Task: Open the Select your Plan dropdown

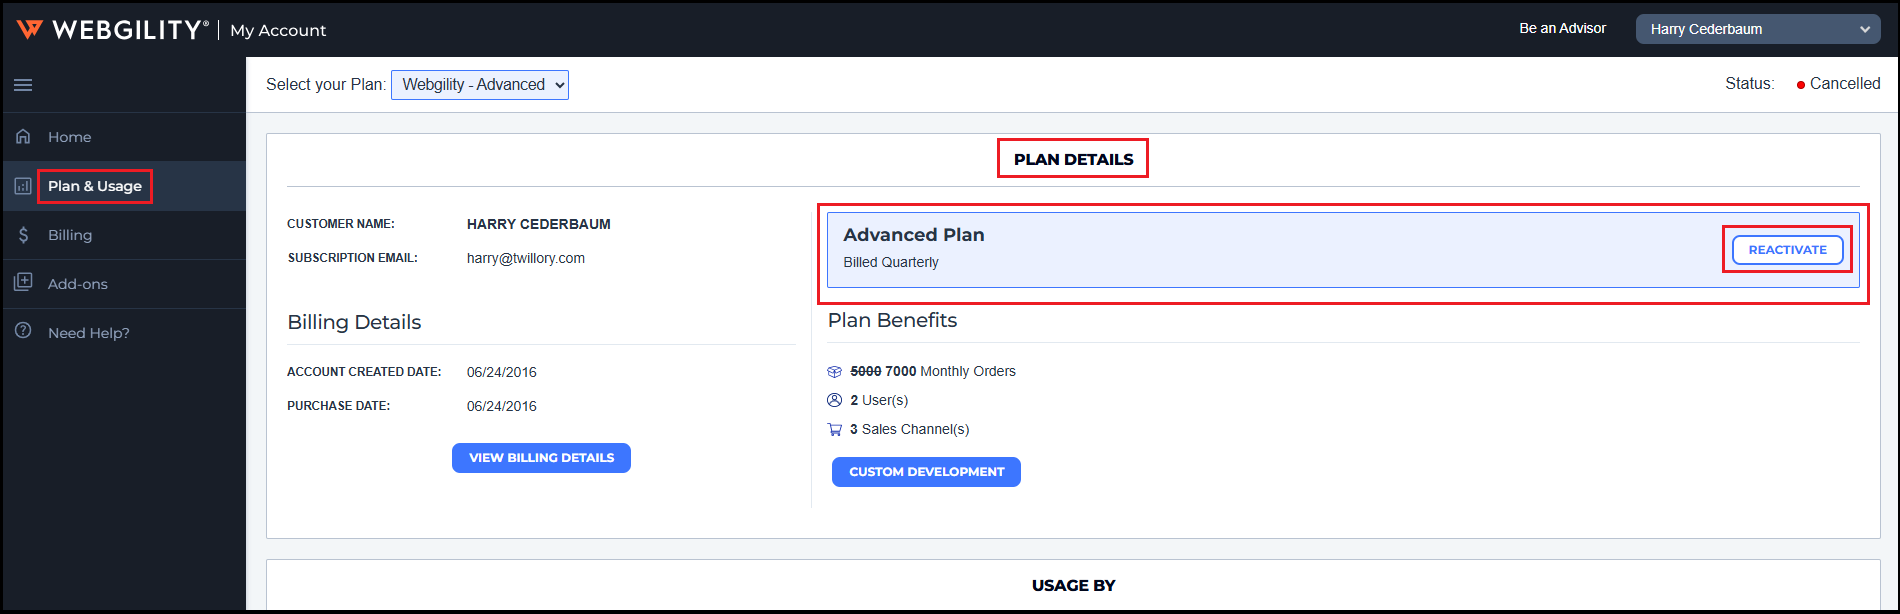Action: pyautogui.click(x=480, y=85)
